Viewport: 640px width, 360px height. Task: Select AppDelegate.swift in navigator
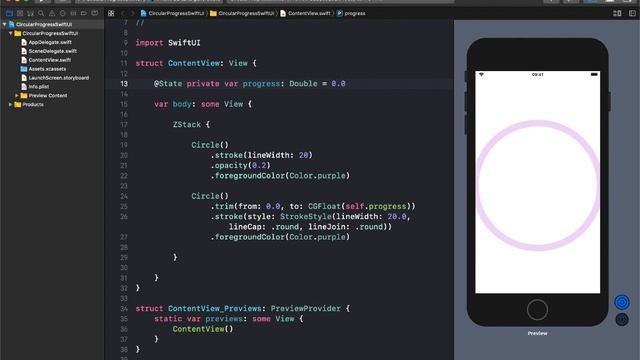(x=50, y=42)
